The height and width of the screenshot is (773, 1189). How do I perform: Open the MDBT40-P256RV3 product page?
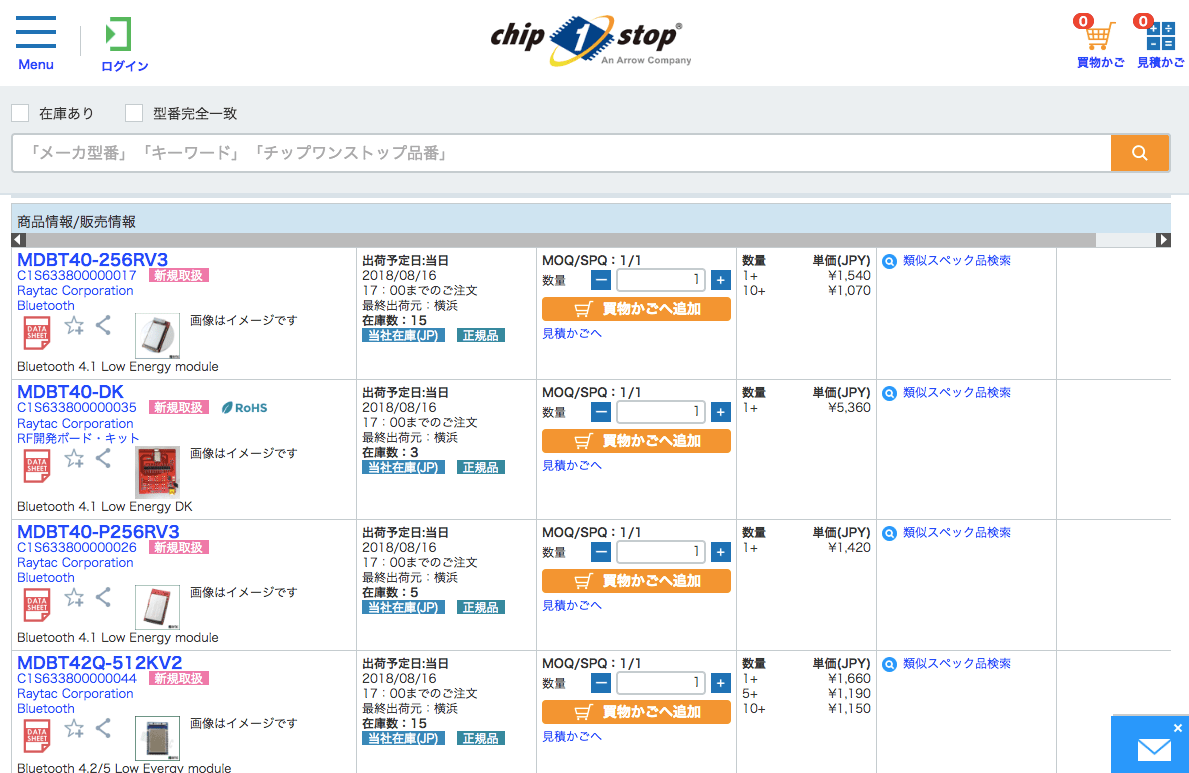point(99,531)
